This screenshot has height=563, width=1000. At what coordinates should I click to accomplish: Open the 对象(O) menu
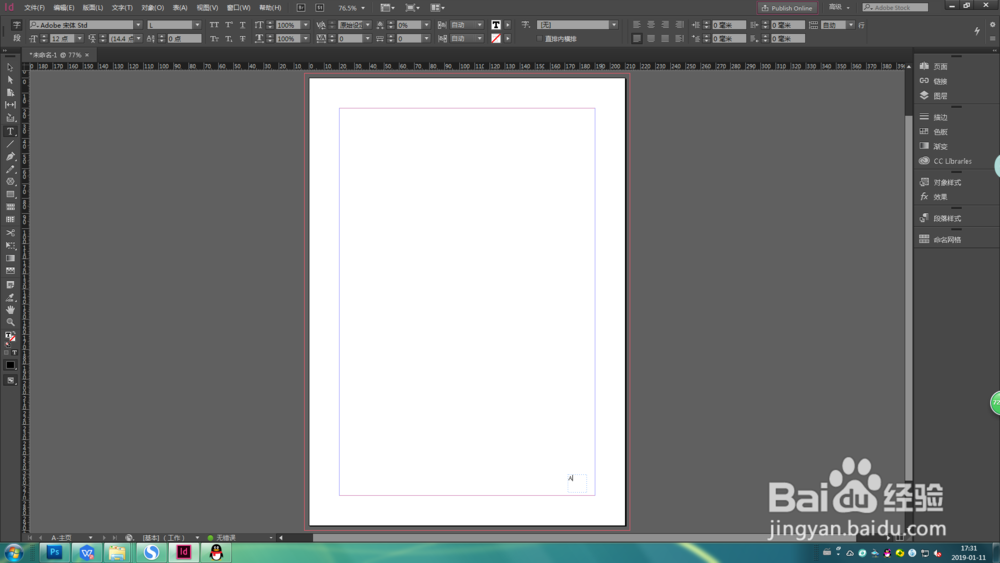coord(152,8)
